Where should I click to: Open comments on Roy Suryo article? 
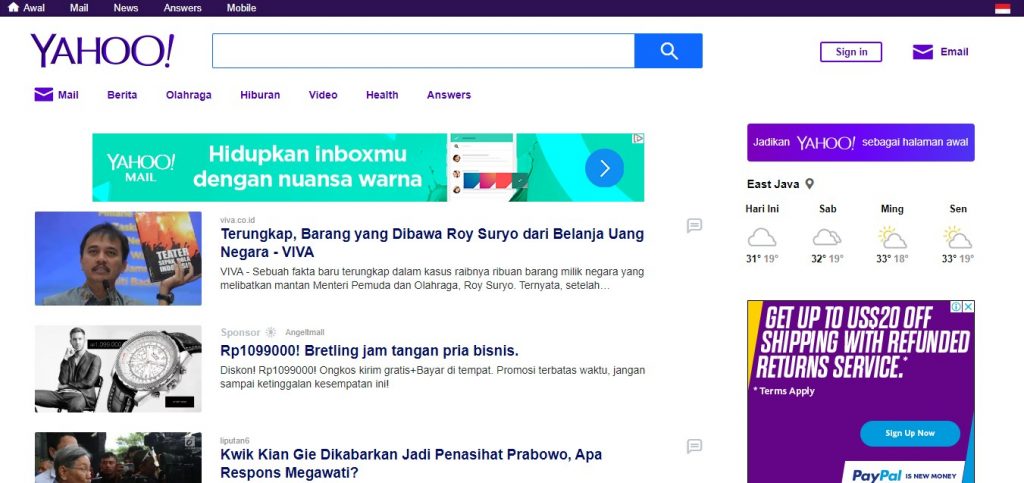pyautogui.click(x=694, y=226)
